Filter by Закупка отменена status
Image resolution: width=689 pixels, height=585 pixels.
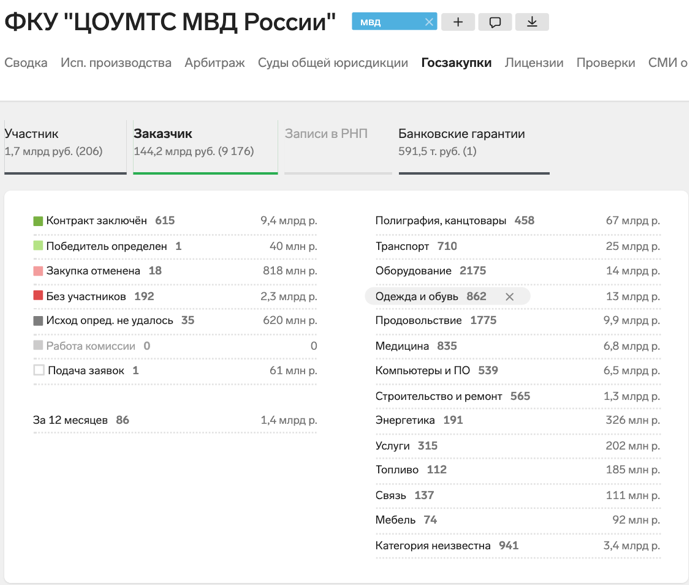[x=175, y=271]
